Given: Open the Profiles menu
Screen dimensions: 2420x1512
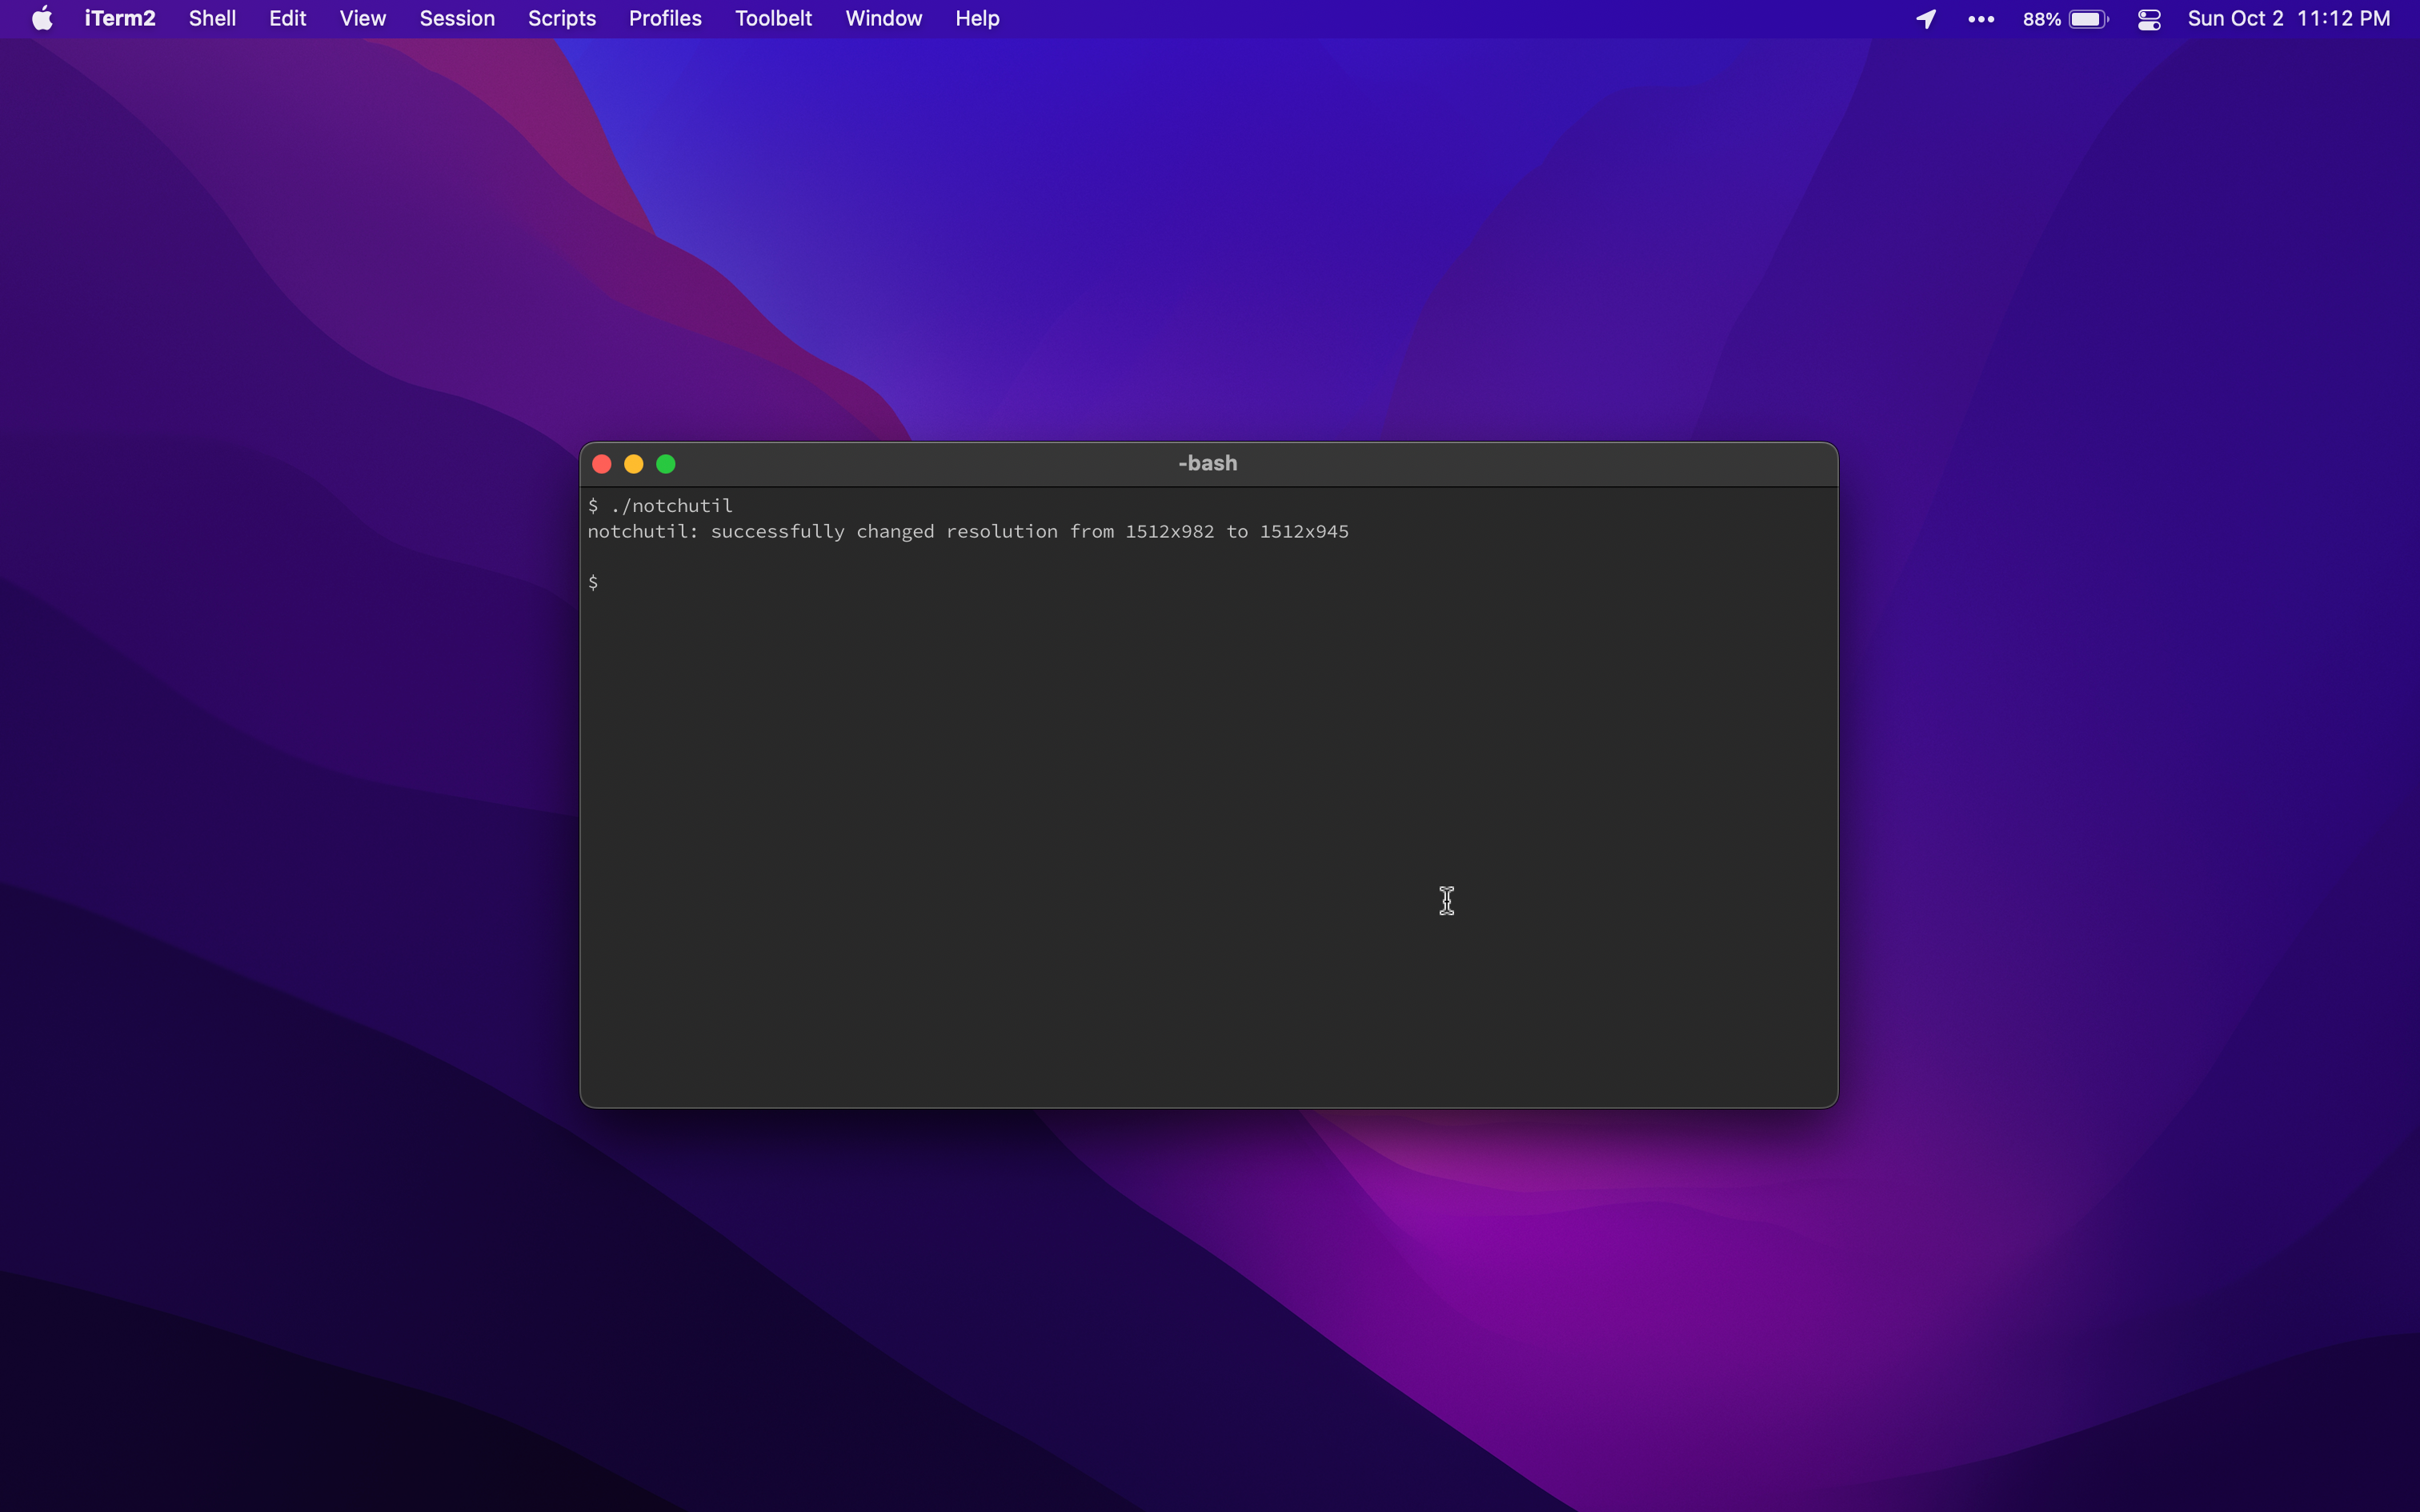Looking at the screenshot, I should click(x=665, y=19).
